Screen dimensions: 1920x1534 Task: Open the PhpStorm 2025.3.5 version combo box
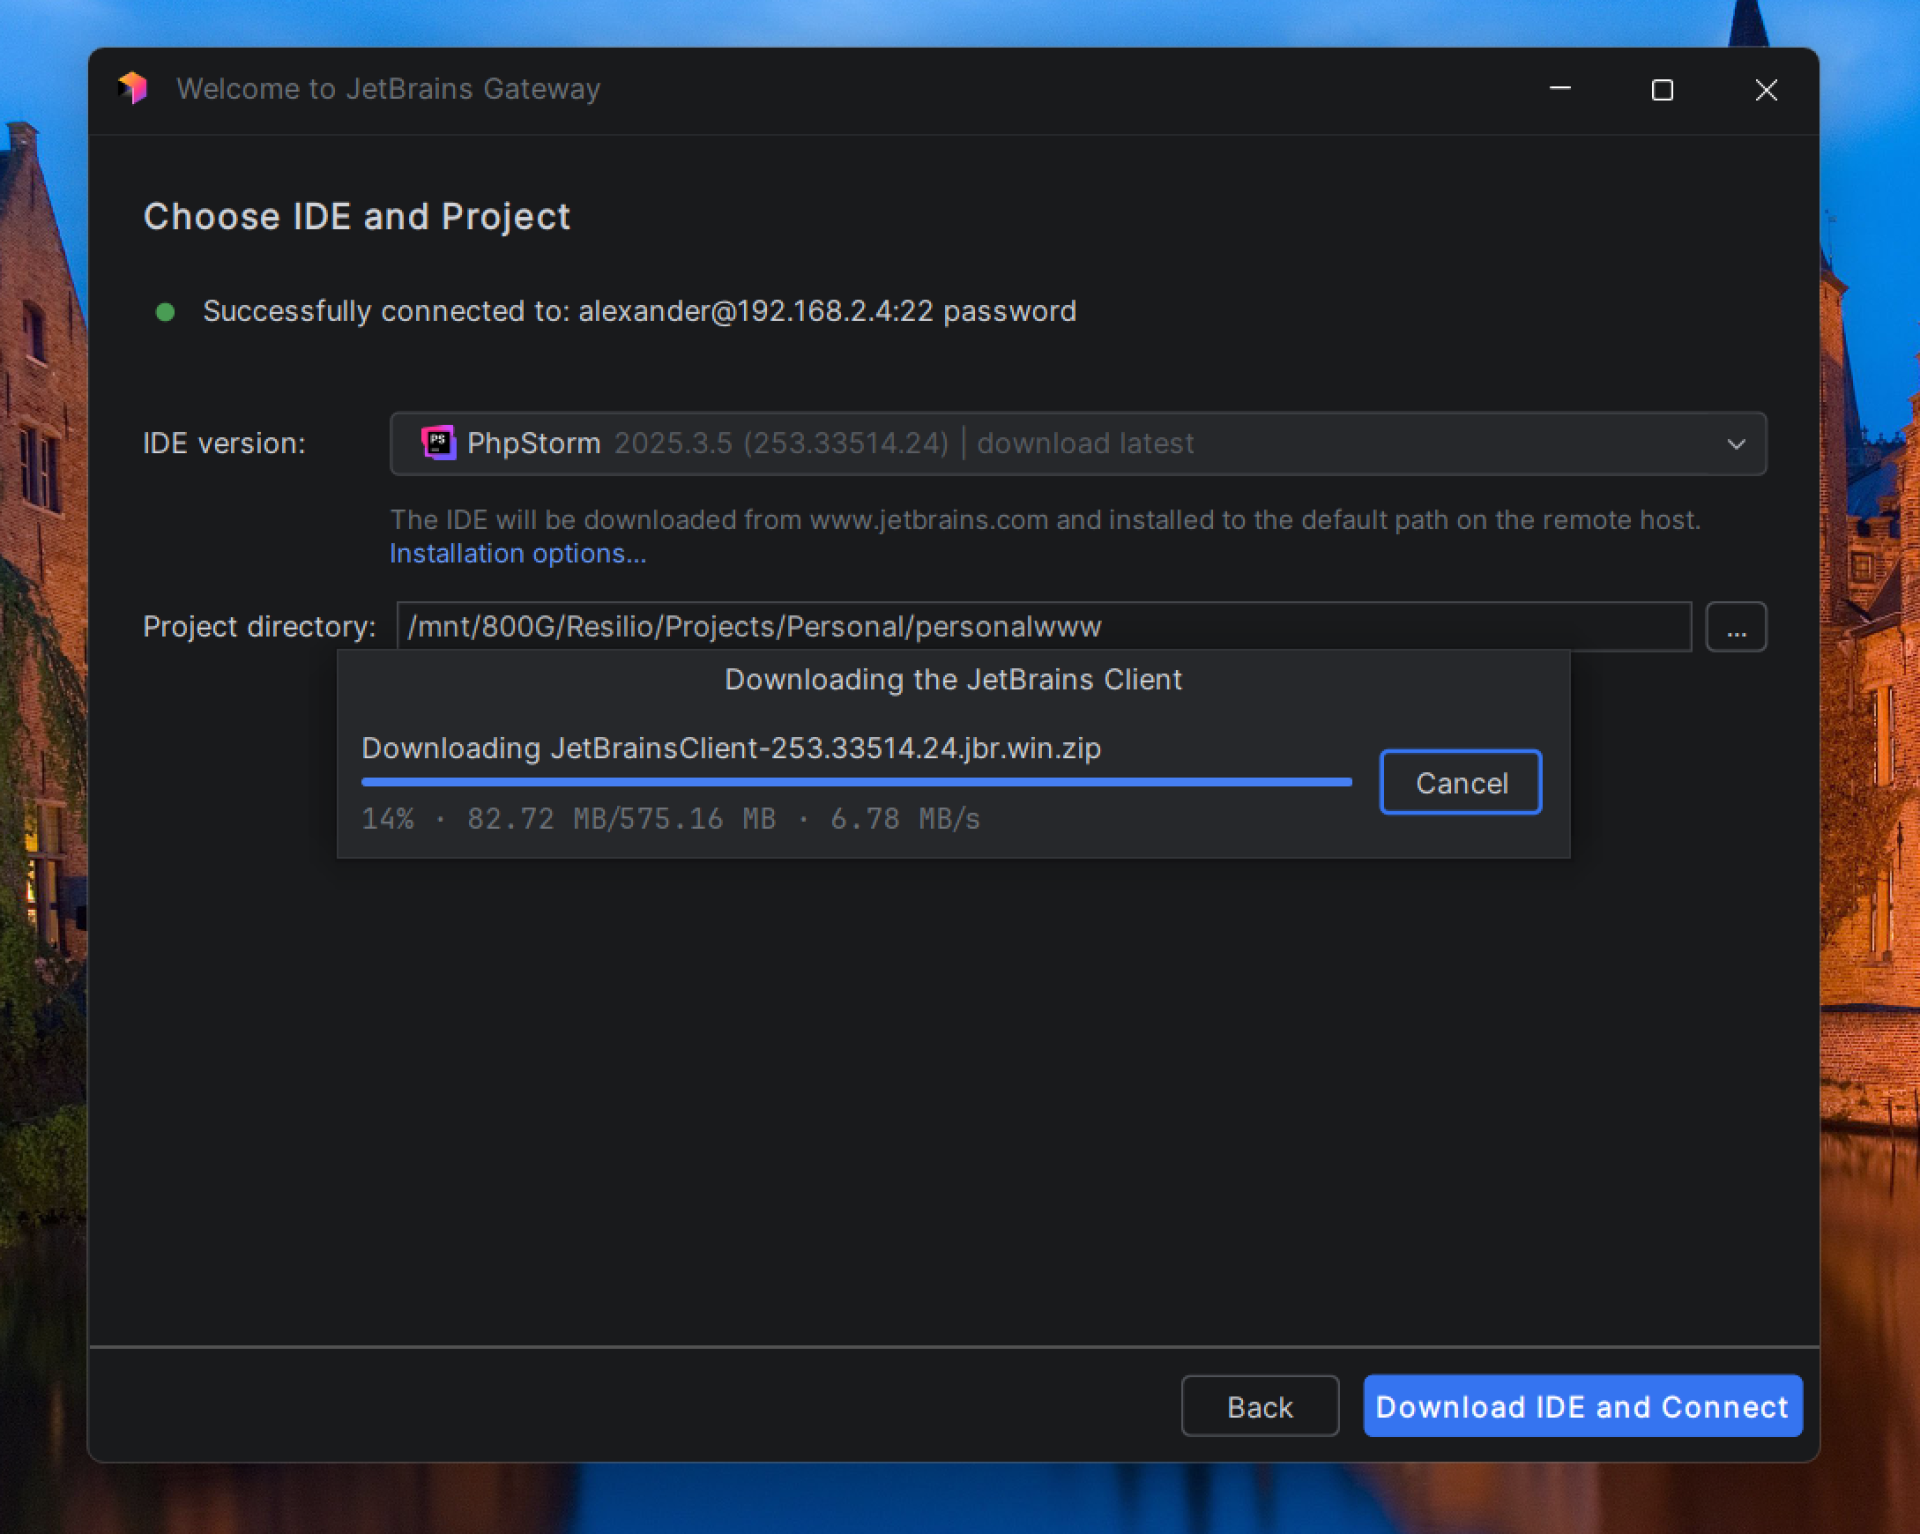tap(1078, 443)
